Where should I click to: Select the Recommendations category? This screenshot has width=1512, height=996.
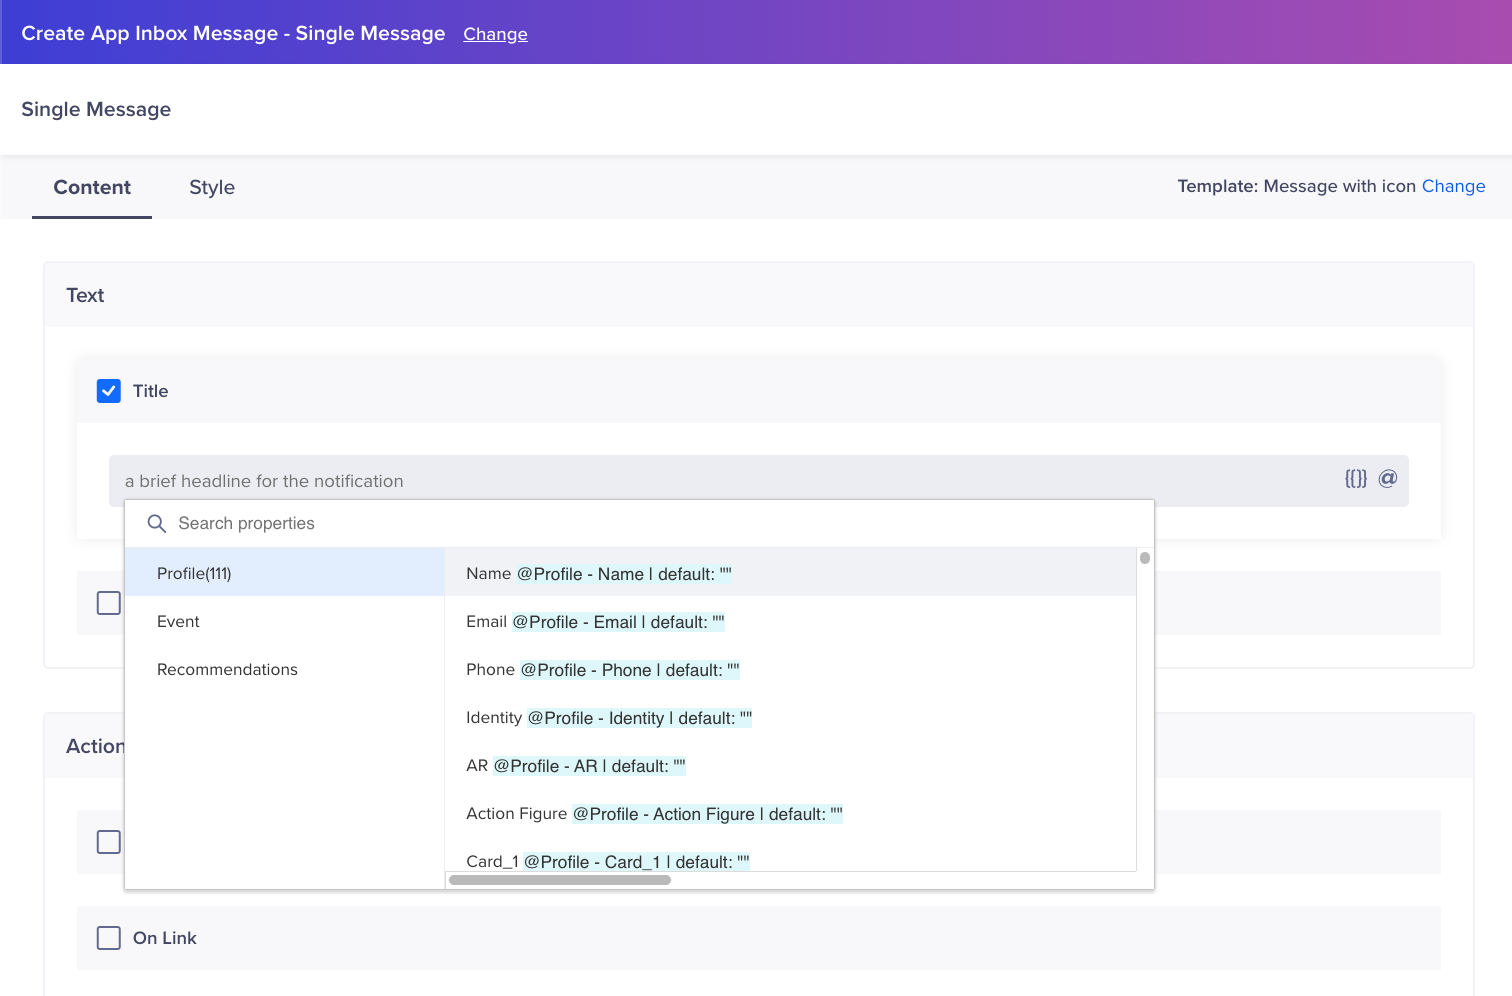(x=285, y=669)
